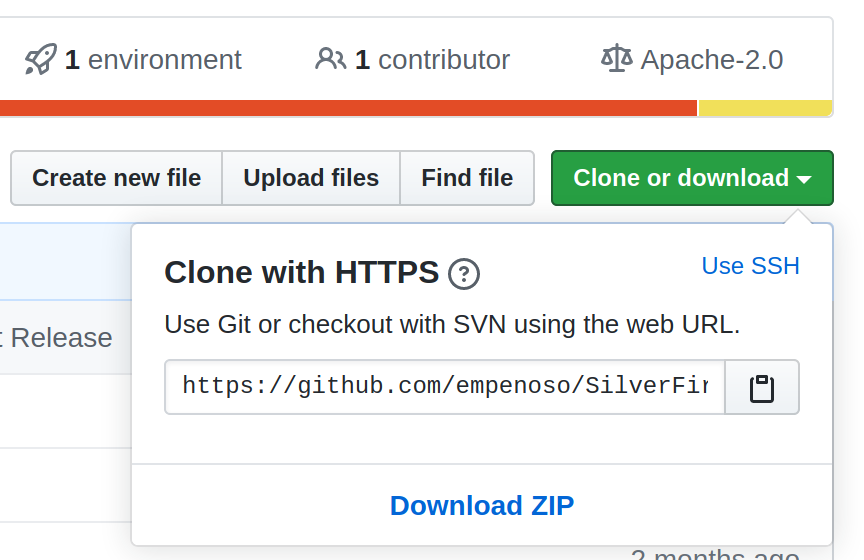Select the HTTPS clone URL field
Image resolution: width=864 pixels, height=560 pixels.
[444, 387]
